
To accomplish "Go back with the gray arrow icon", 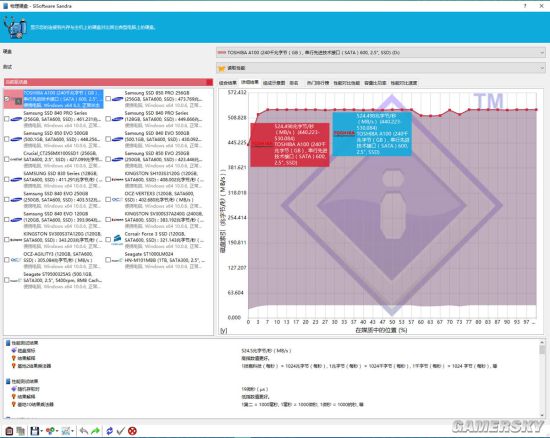I will (x=83, y=431).
